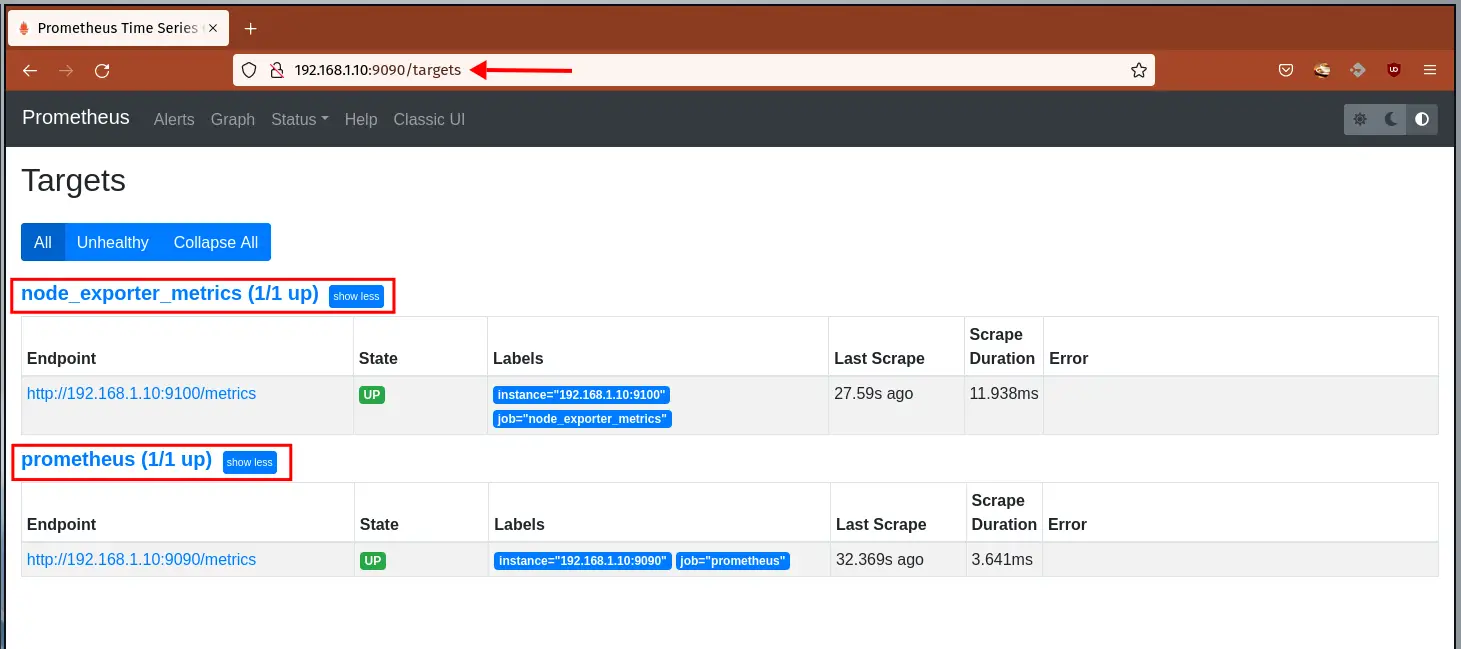Click the UP state badge for node exporter
The height and width of the screenshot is (649, 1461).
[x=372, y=395]
